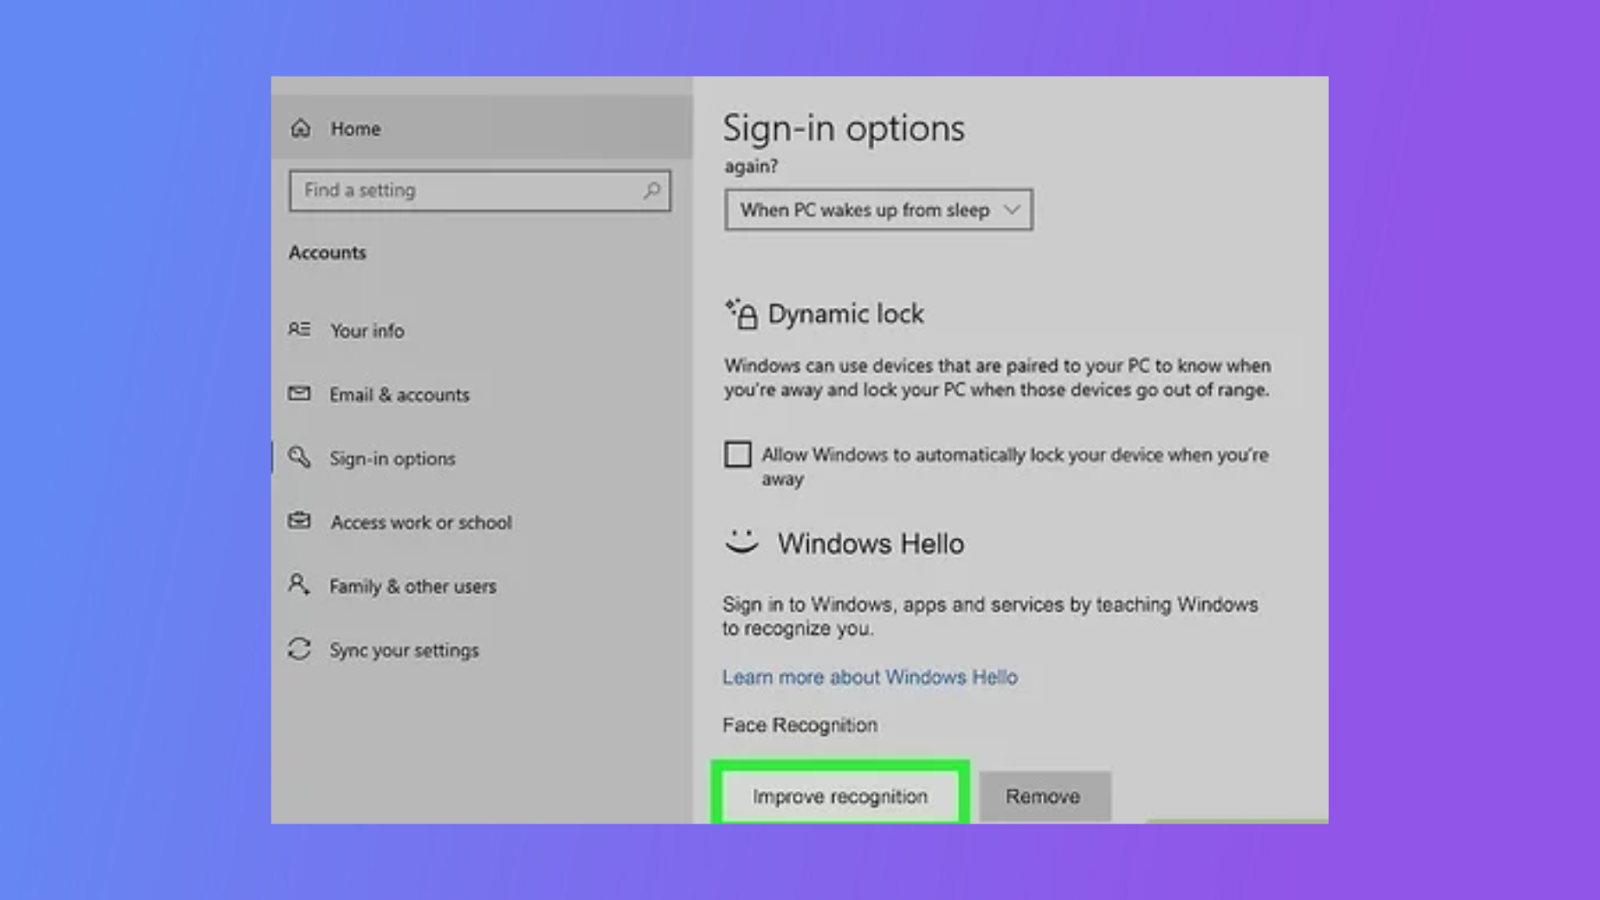Click the Sync your settings arrows icon
Image resolution: width=1600 pixels, height=900 pixels.
(x=299, y=649)
